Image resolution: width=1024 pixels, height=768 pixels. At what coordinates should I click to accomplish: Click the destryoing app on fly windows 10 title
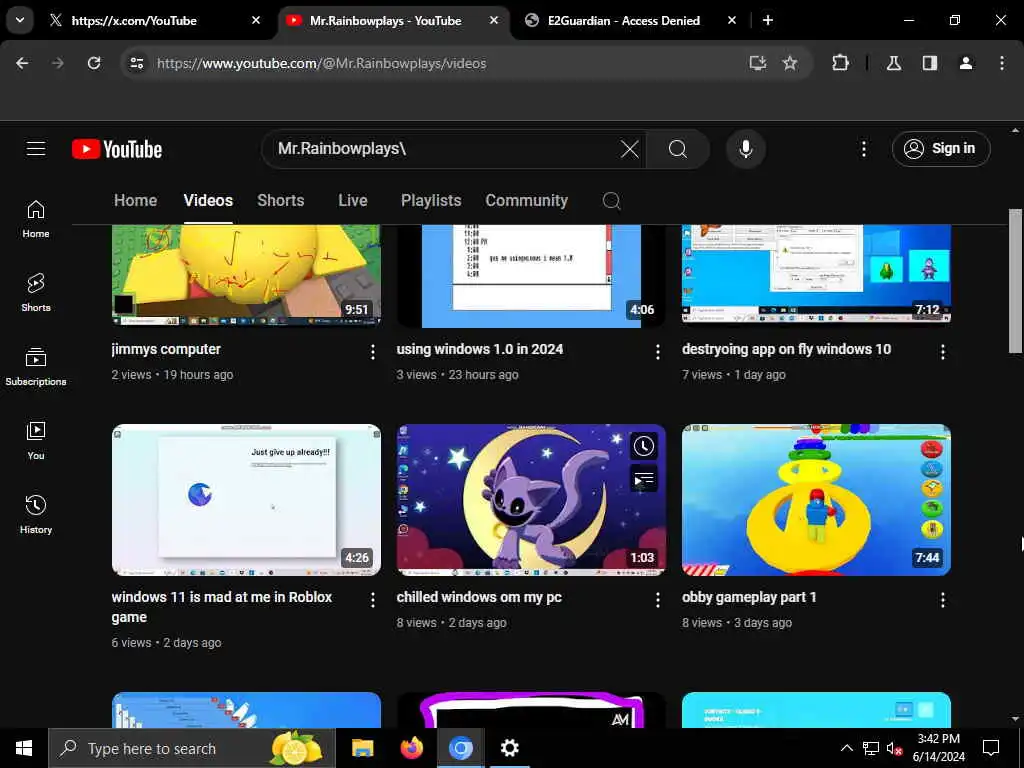(786, 349)
